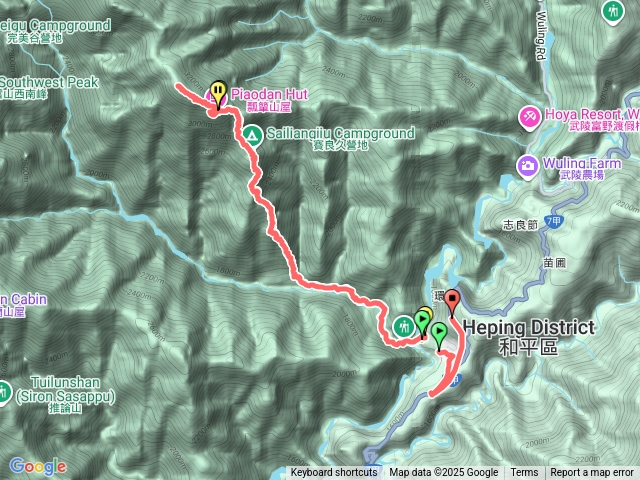Open the Google logo link

[x=38, y=467]
